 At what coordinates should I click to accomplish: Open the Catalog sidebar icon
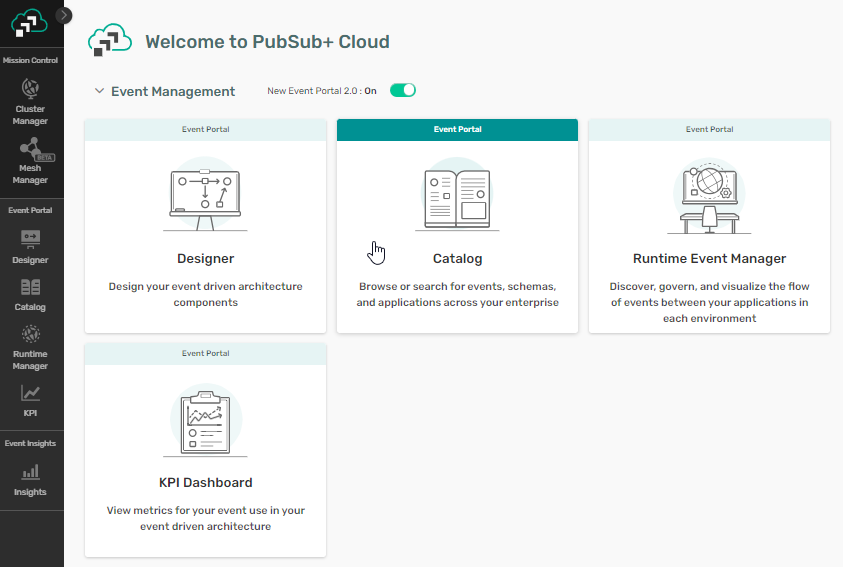(30, 294)
